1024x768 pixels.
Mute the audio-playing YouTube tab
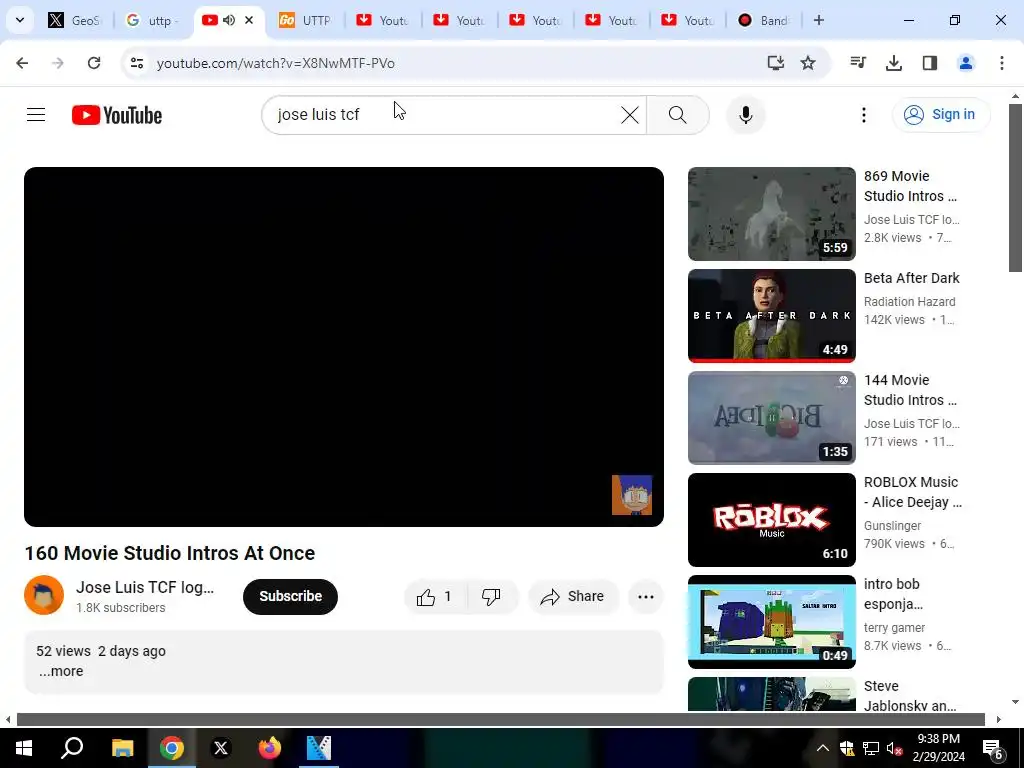(229, 20)
